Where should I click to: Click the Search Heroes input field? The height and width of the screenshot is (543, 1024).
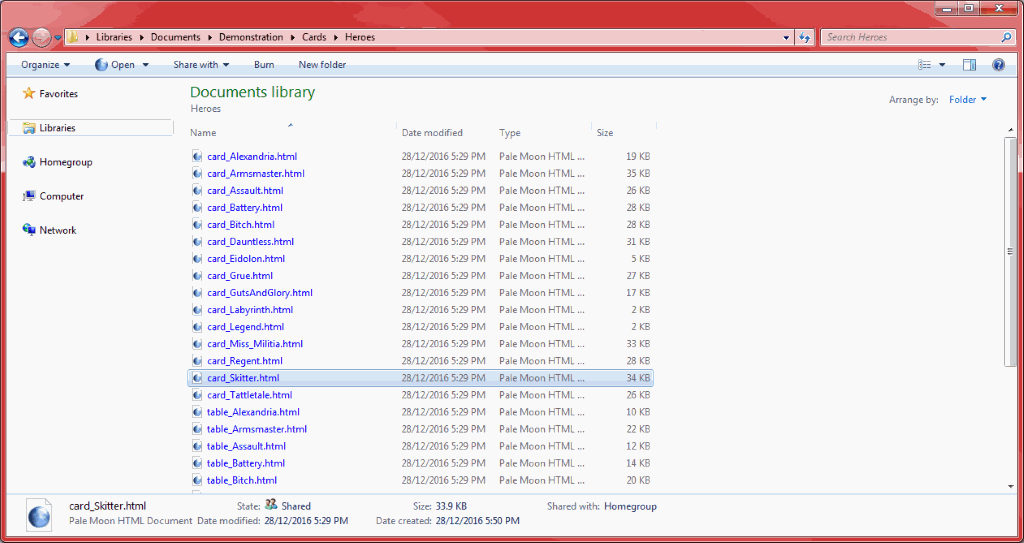[x=911, y=37]
